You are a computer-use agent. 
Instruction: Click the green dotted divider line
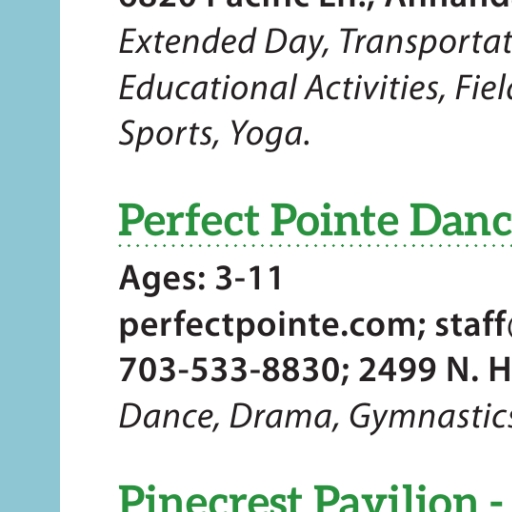coord(315,246)
